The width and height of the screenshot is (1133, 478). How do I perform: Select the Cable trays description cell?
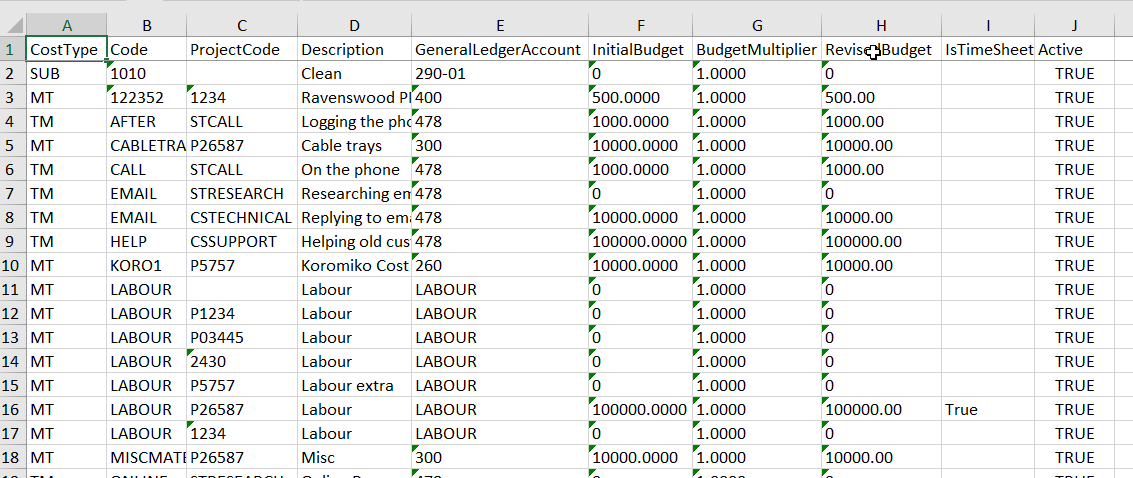click(x=355, y=145)
